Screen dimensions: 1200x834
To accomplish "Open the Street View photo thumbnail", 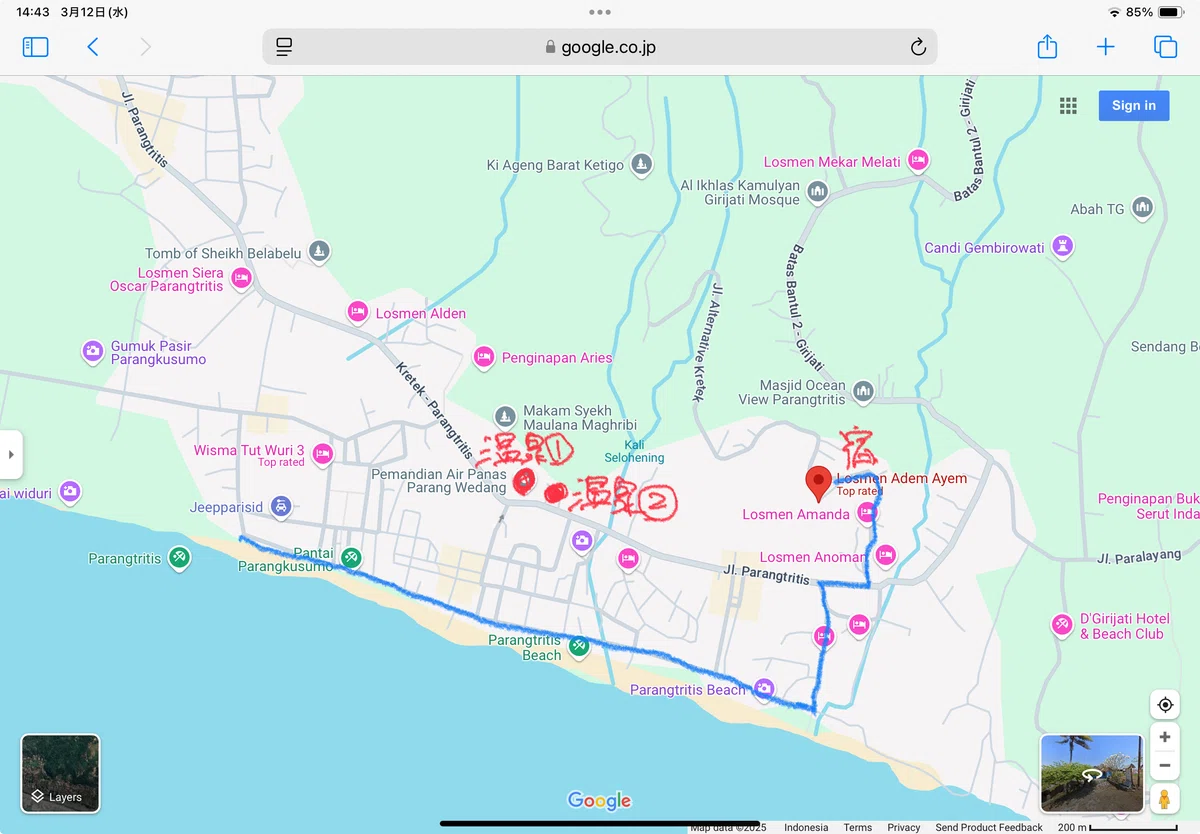I will click(x=1092, y=773).
